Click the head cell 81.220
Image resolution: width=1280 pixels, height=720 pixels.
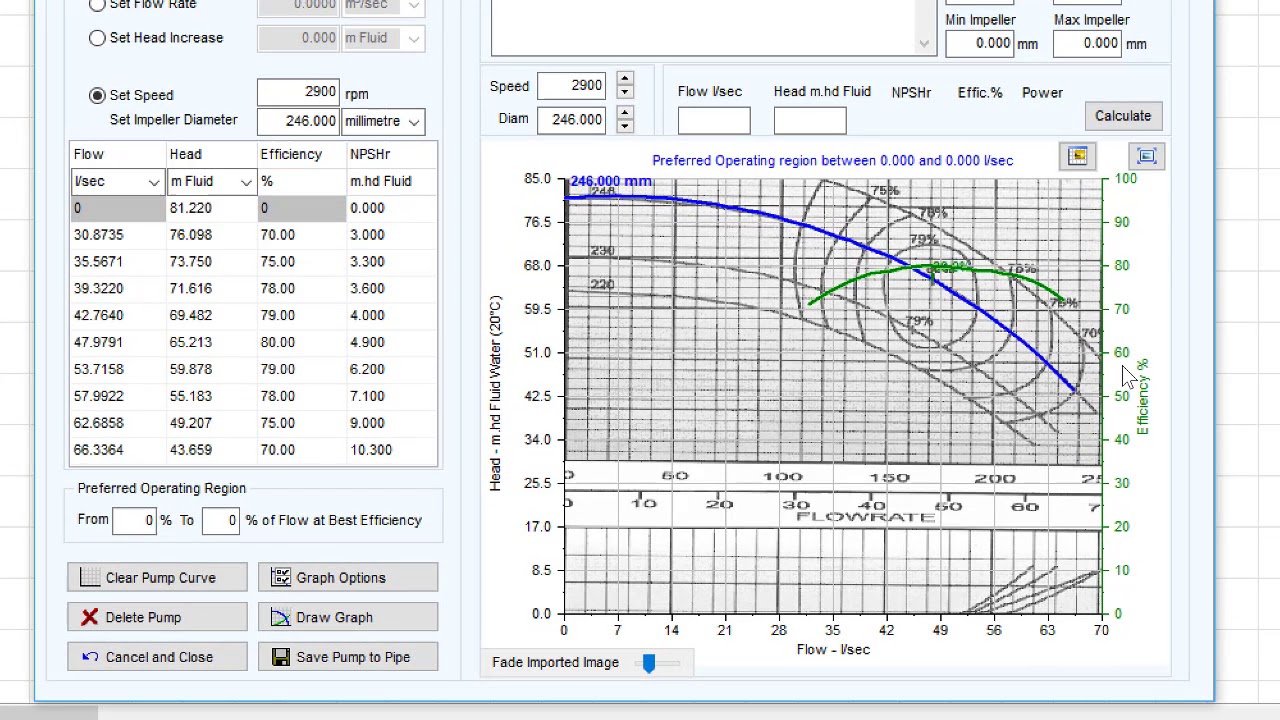(211, 208)
